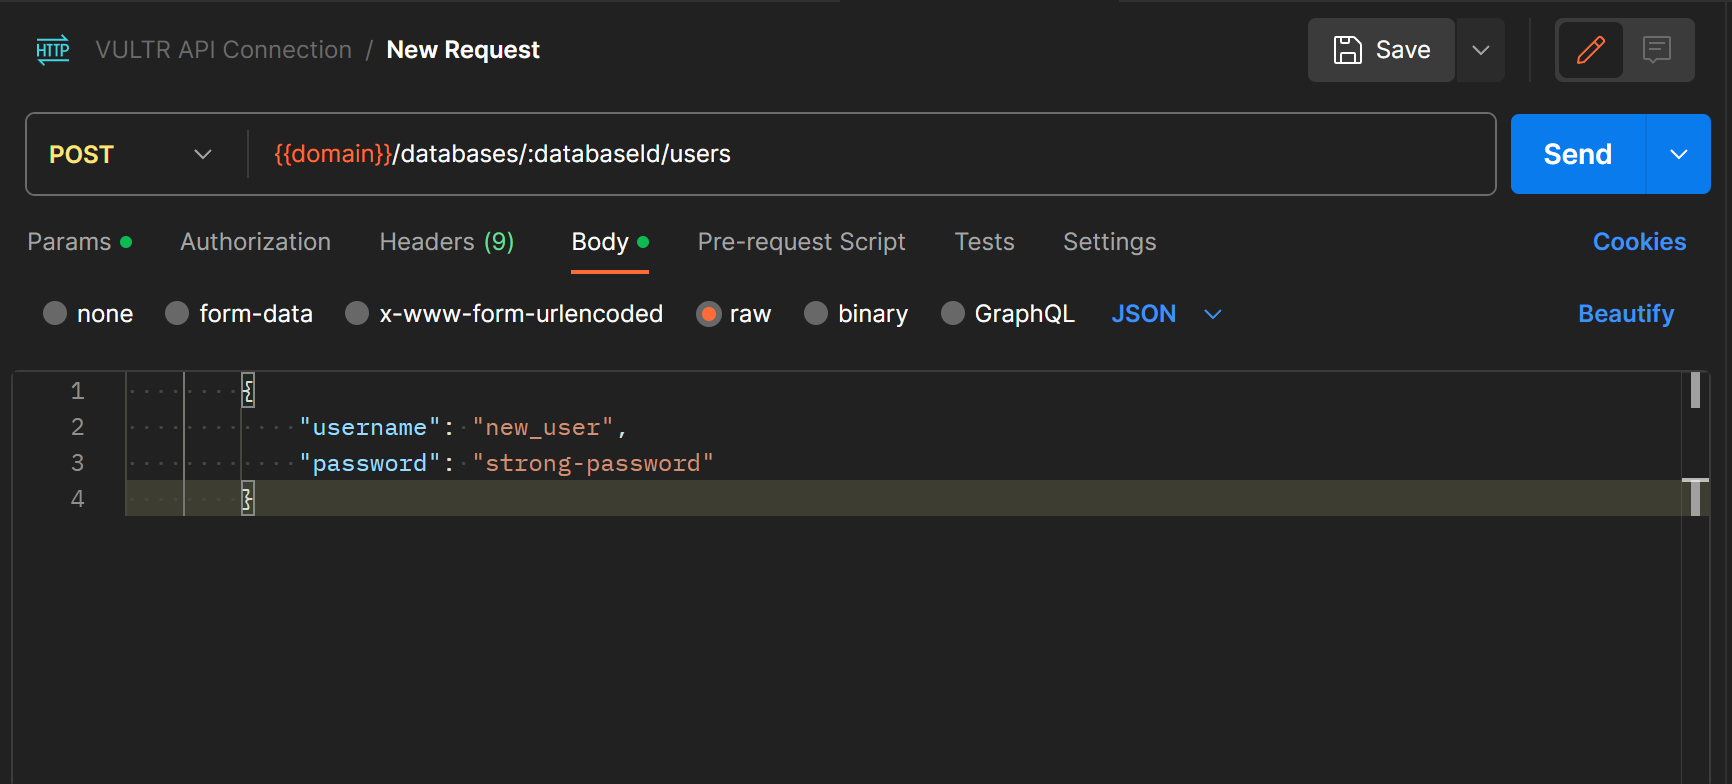Screen dimensions: 1732x784
Task: Open the comments icon
Action: coord(1657,50)
